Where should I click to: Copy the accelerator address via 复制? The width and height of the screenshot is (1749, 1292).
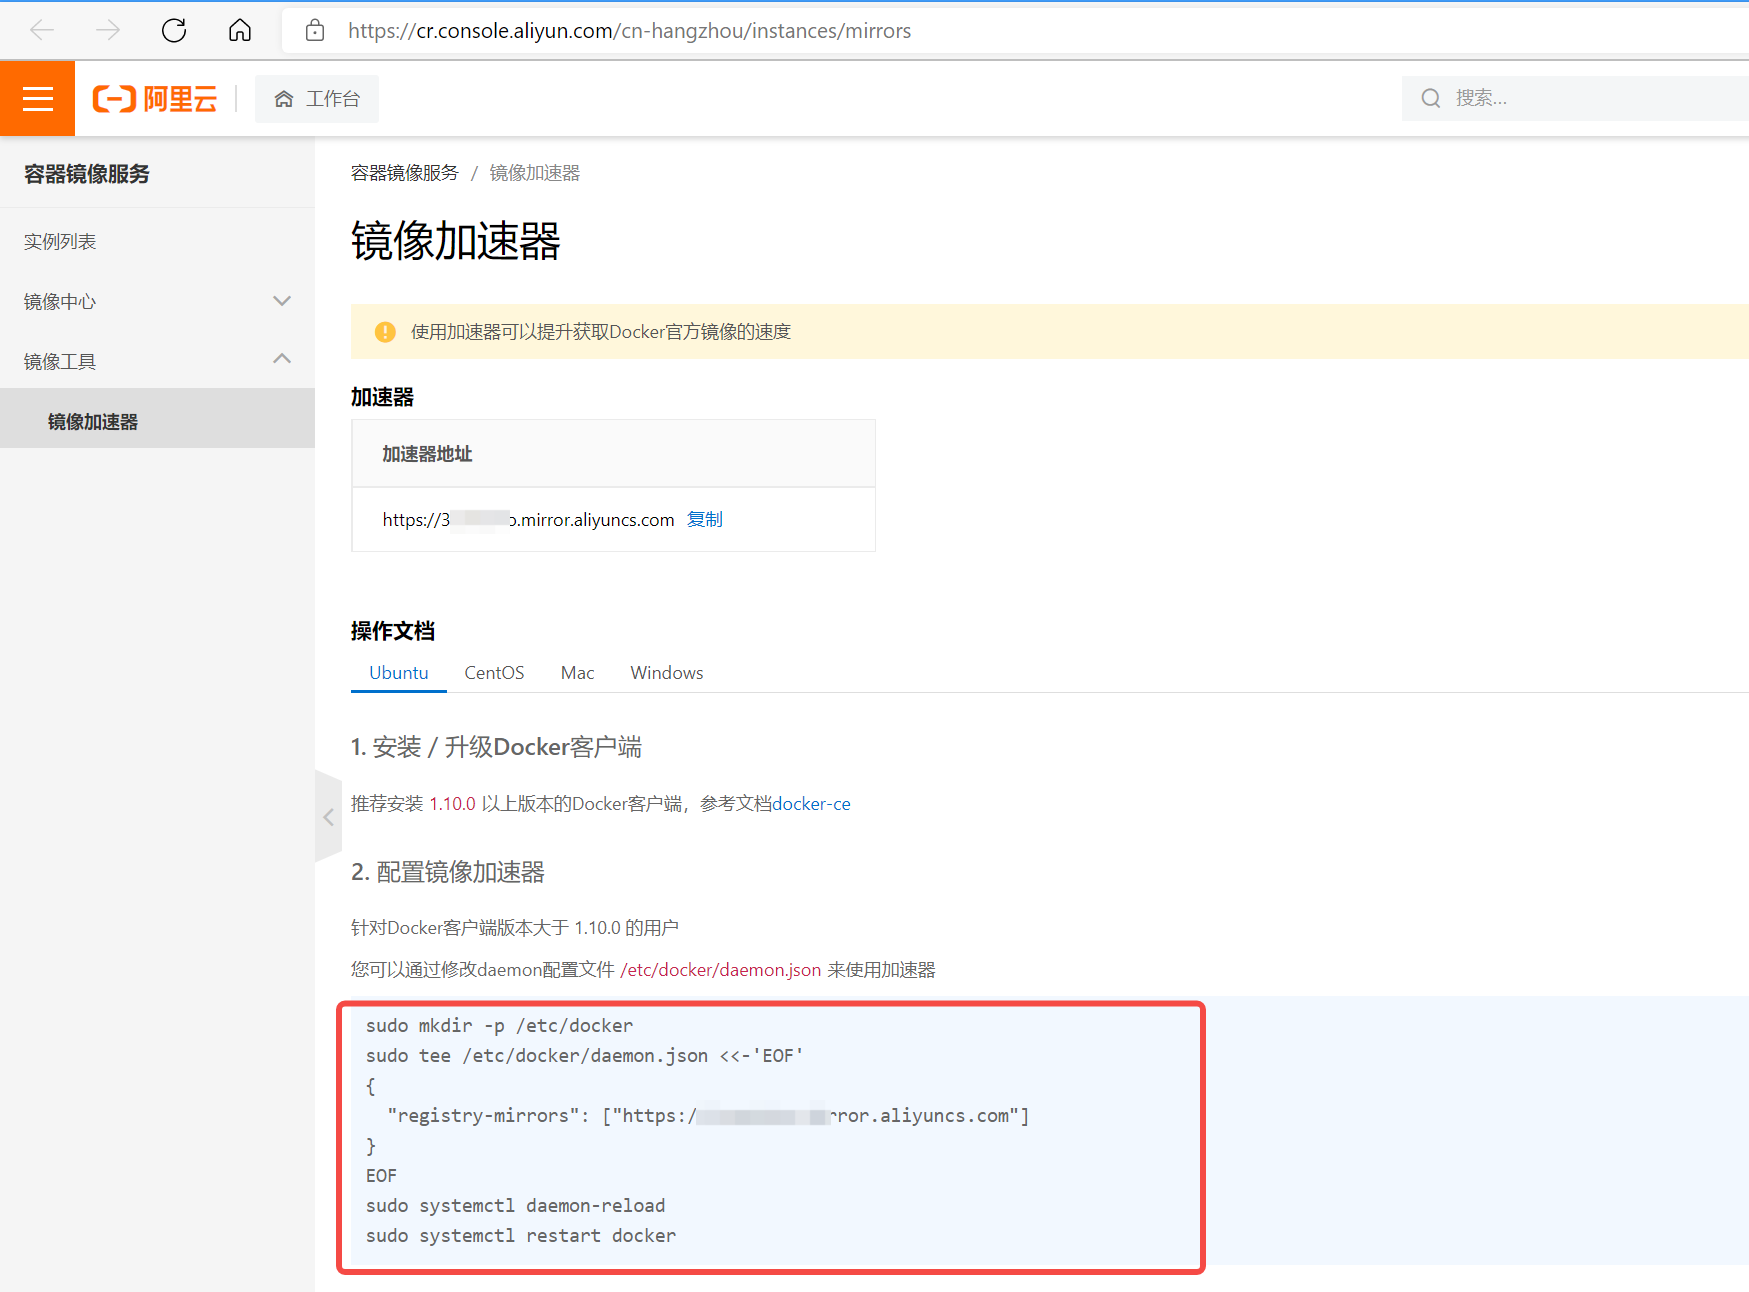(705, 519)
